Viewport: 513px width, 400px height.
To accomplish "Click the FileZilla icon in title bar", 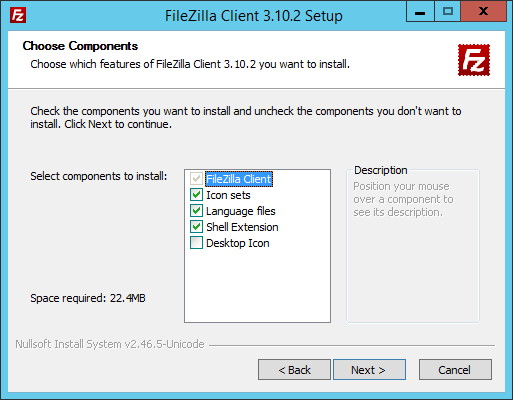I will (x=18, y=15).
